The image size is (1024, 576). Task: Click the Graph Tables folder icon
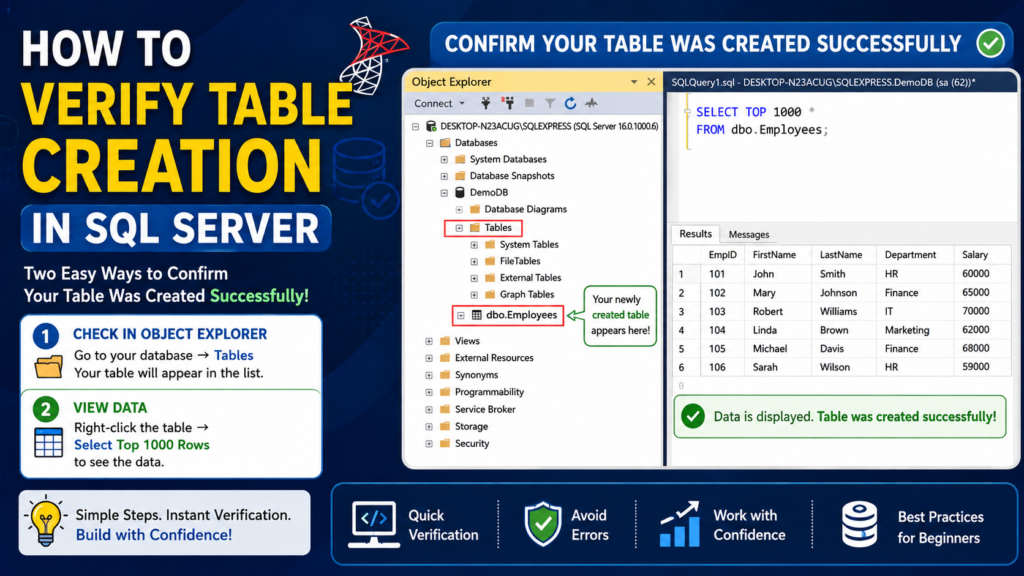click(490, 294)
